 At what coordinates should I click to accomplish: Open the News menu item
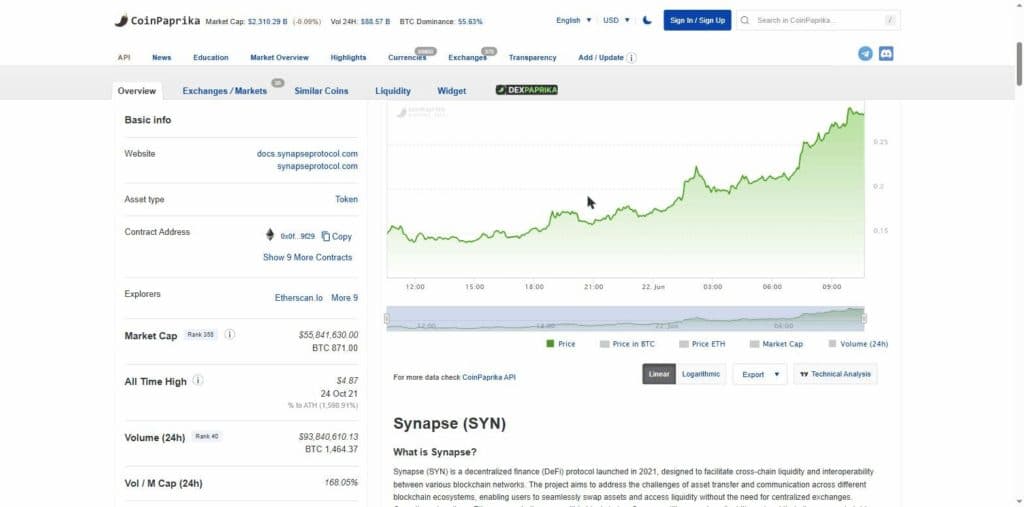(x=161, y=57)
